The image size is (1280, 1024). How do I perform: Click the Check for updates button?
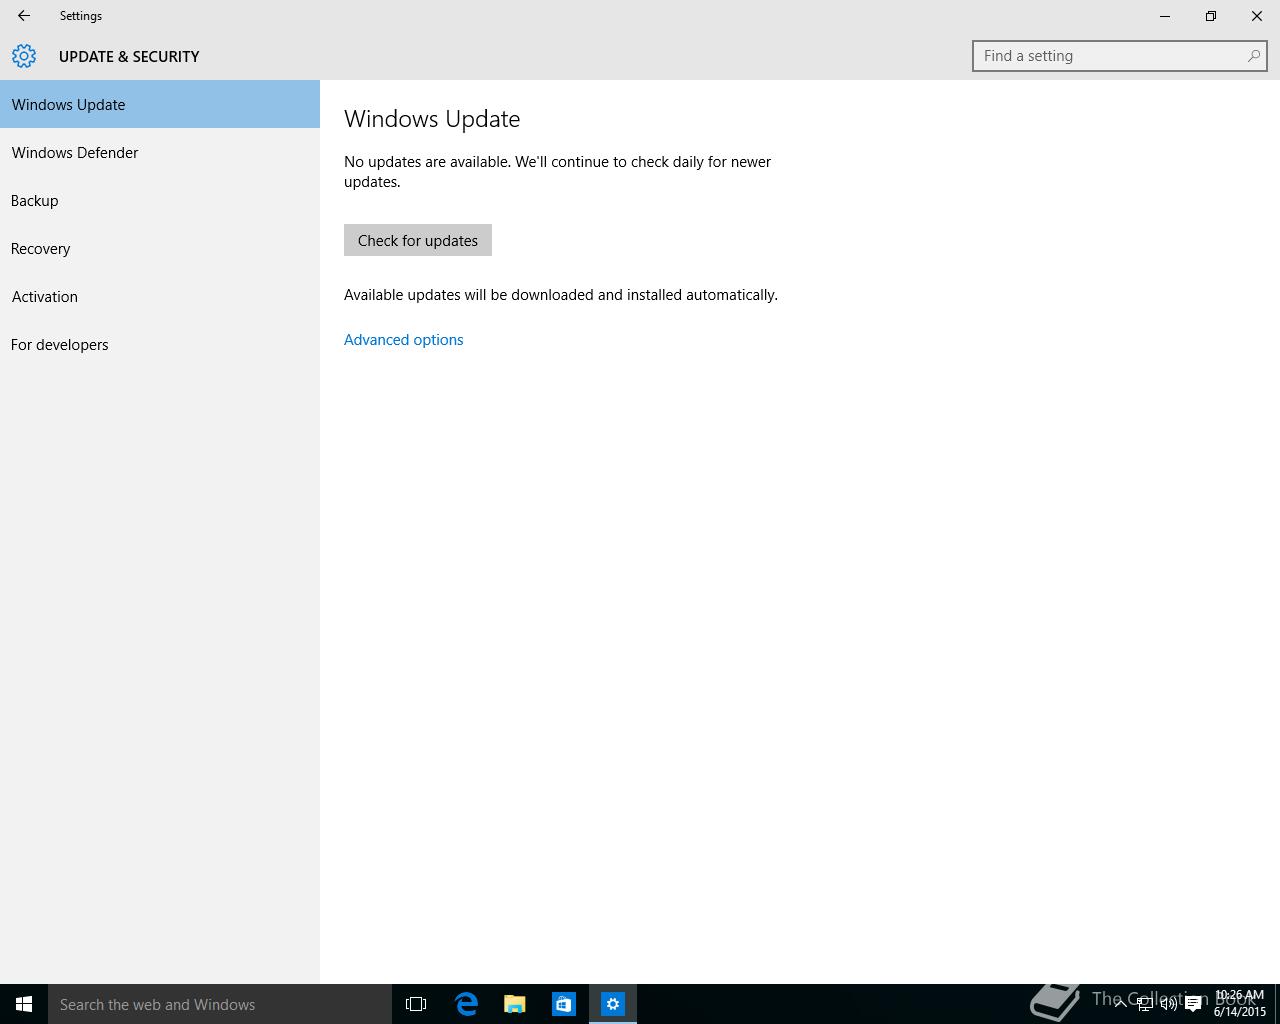click(x=418, y=240)
